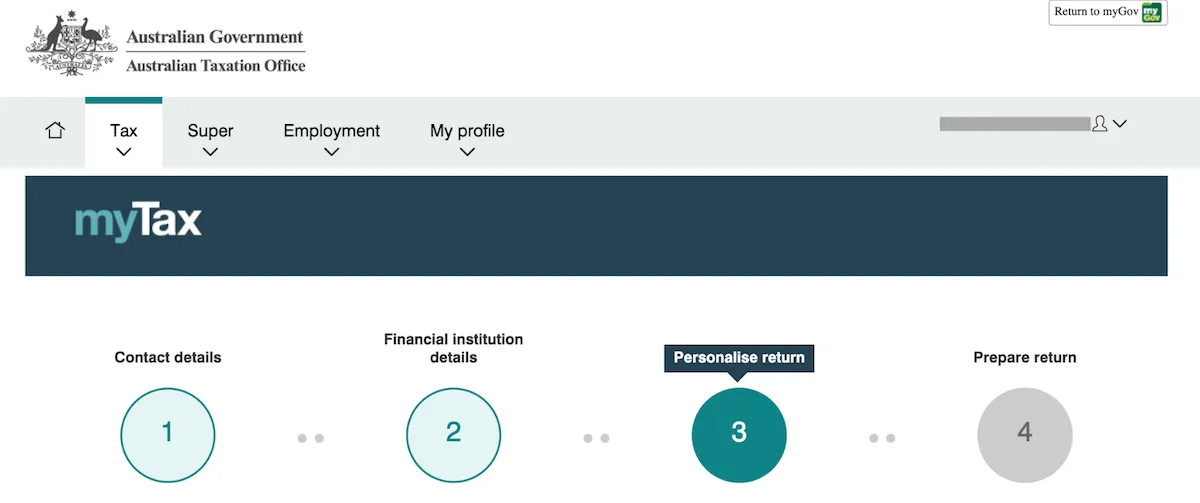Viewport: 1200px width, 503px height.
Task: Click the greyed step 4 circle
Action: click(1025, 434)
